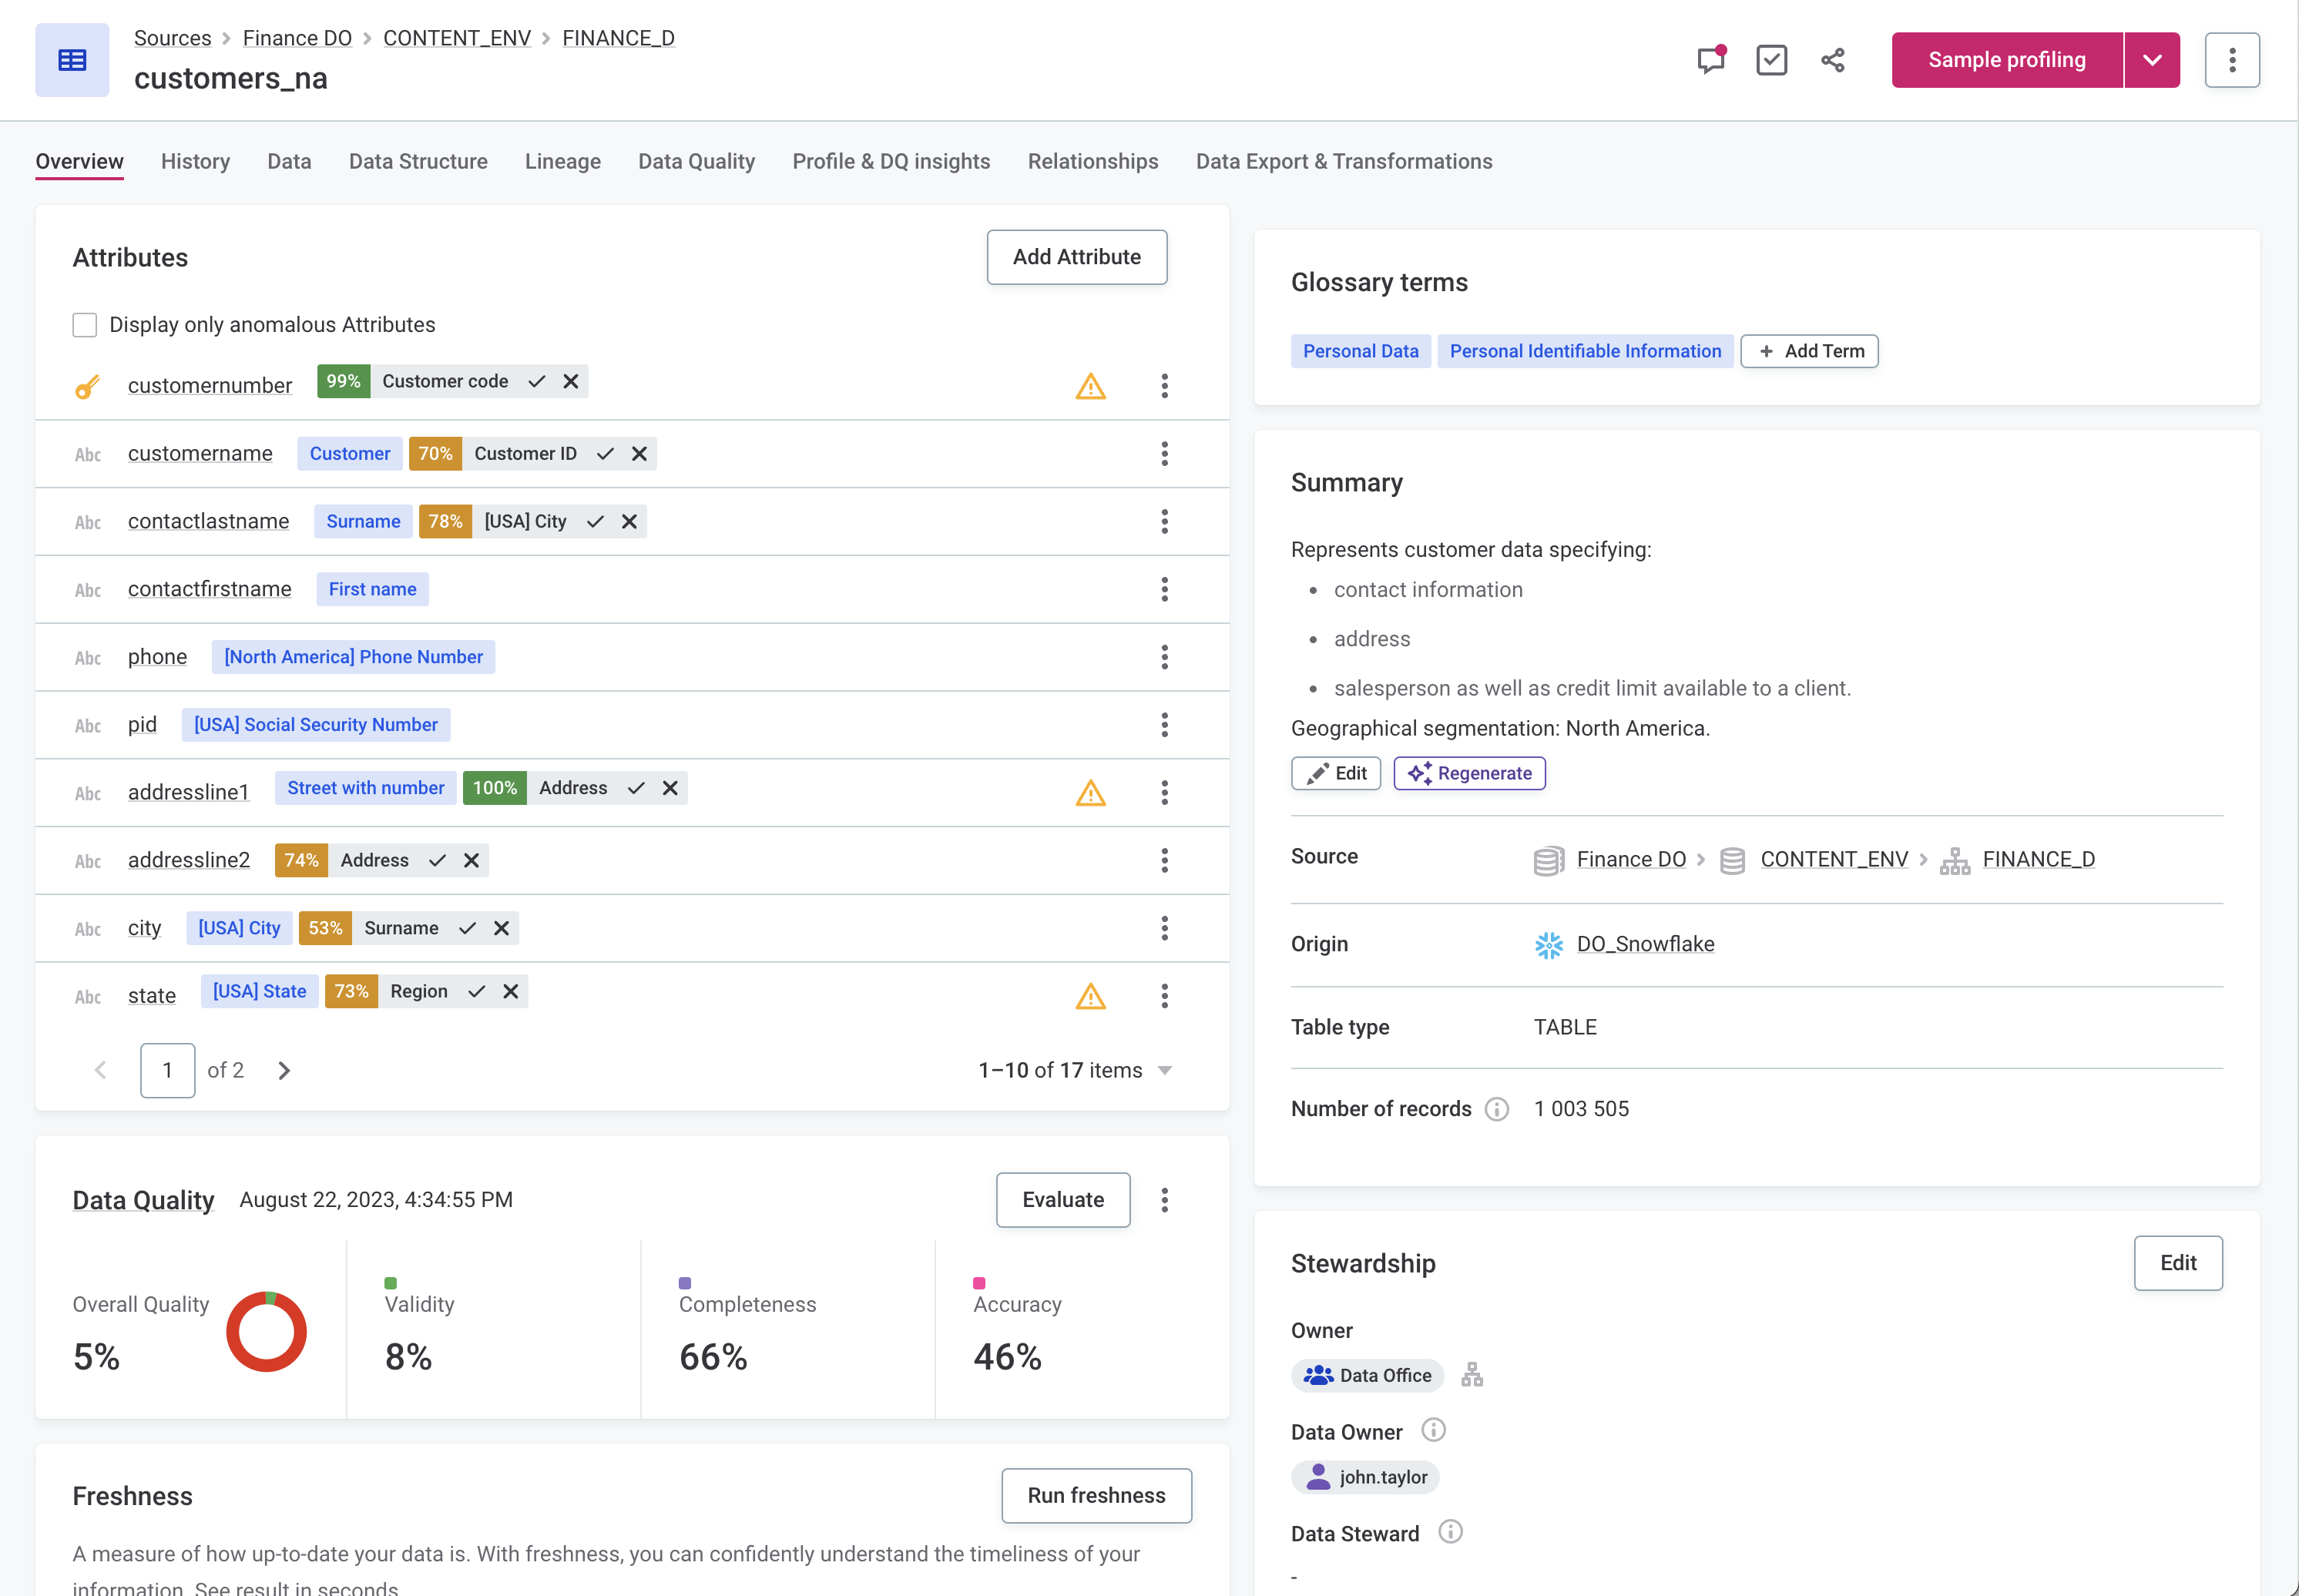Open the Data Quality tab
The height and width of the screenshot is (1596, 2299).
[696, 161]
